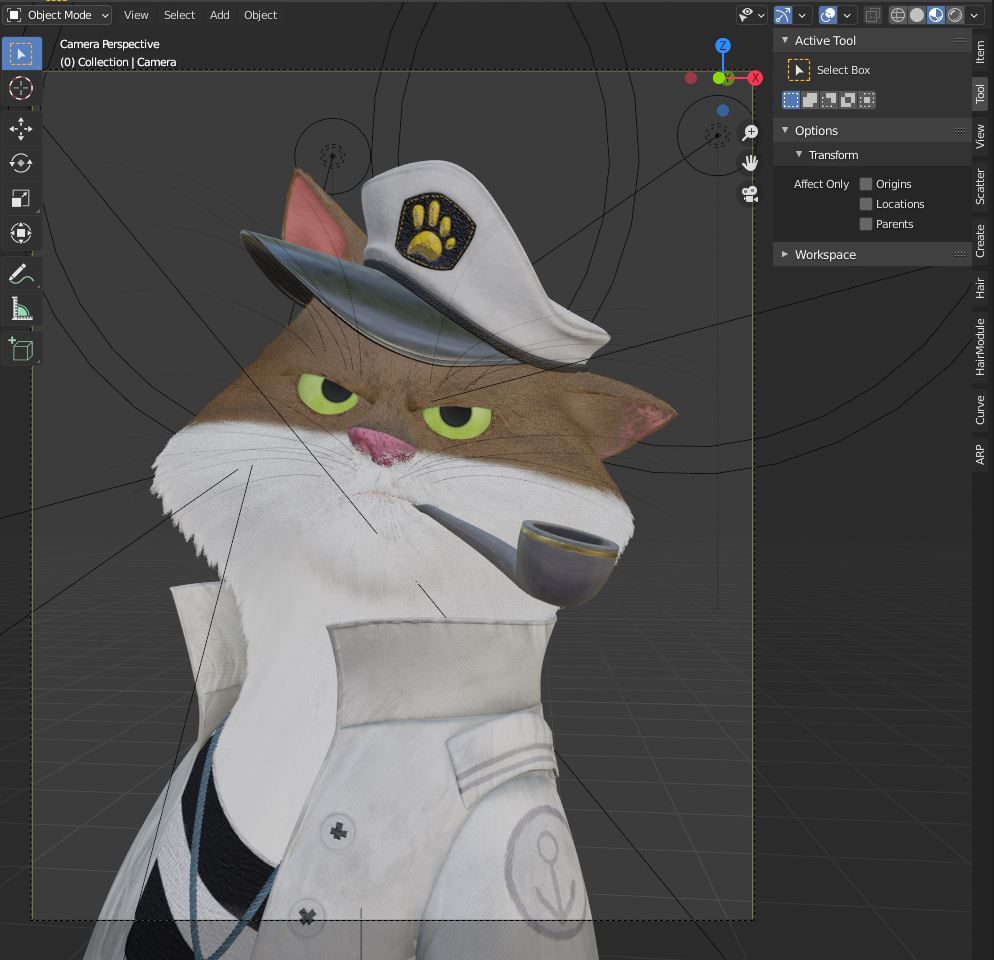Select the Add Cube tool

[20, 348]
